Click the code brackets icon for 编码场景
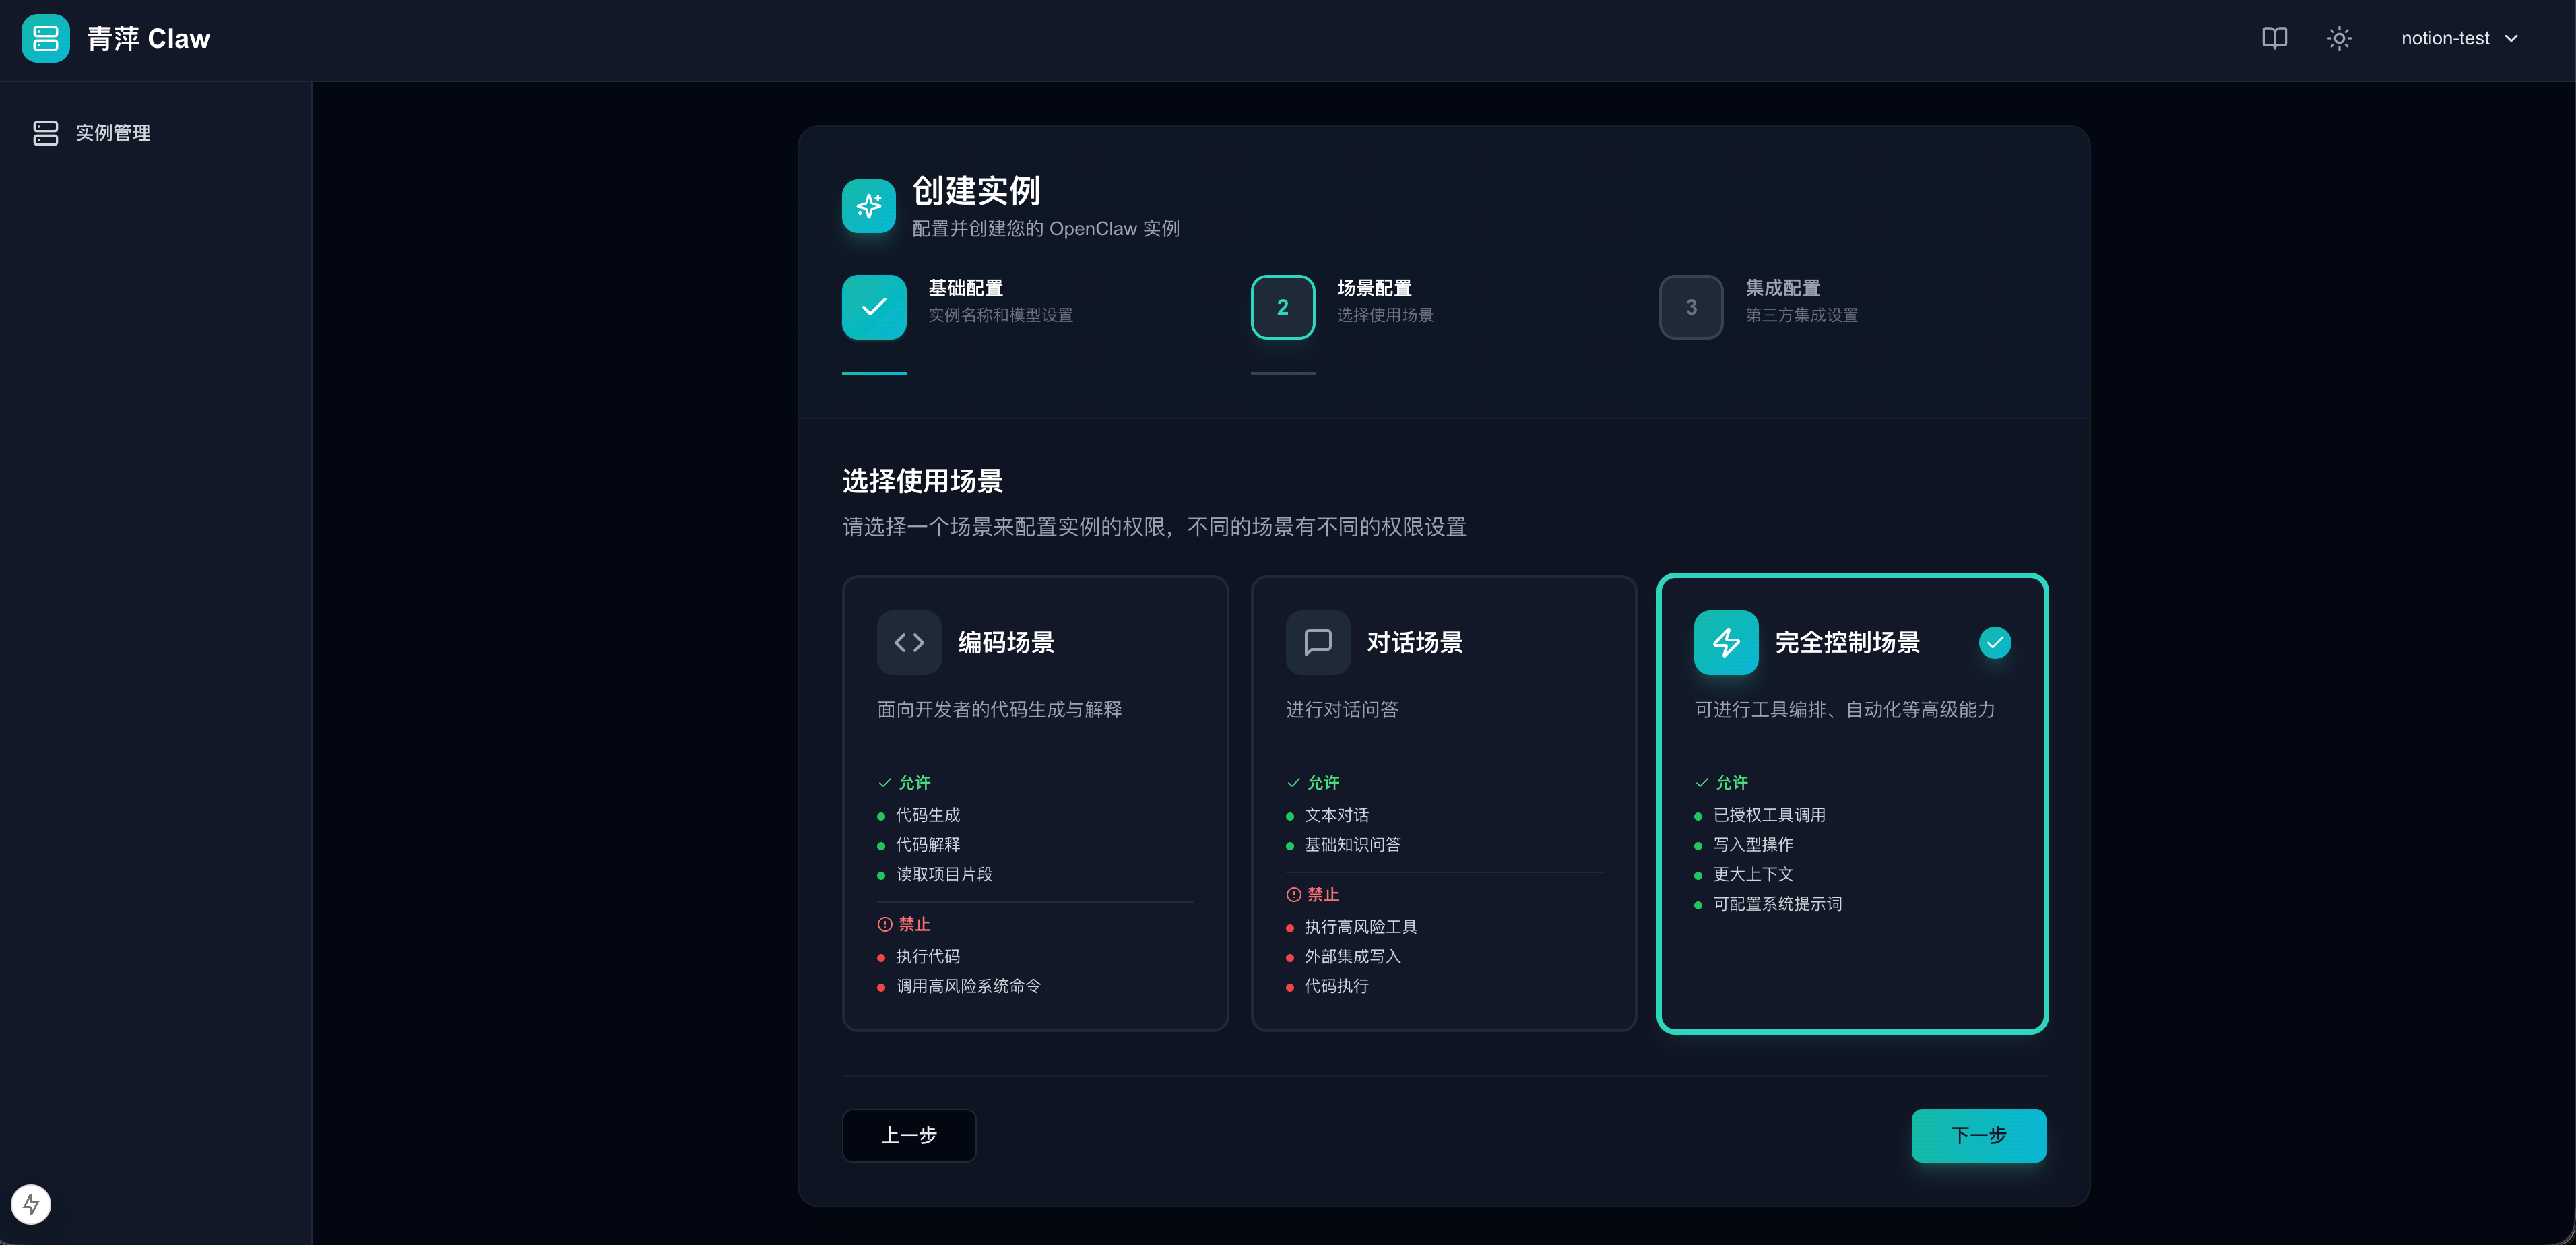The image size is (2576, 1245). click(908, 642)
